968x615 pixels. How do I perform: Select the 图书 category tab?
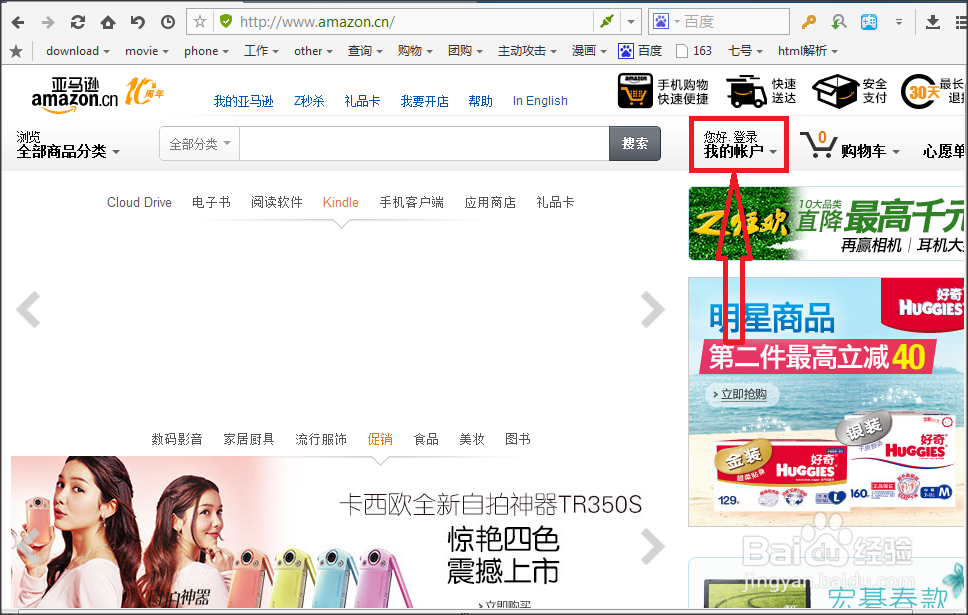(517, 440)
